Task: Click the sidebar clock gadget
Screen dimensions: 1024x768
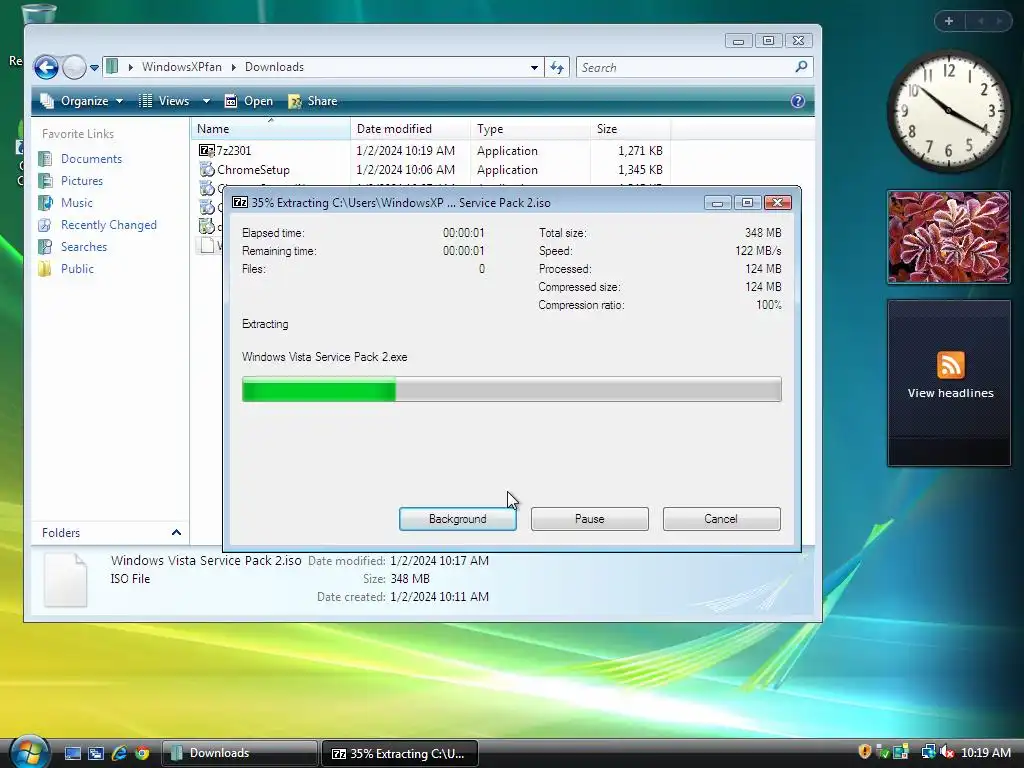Action: click(948, 111)
